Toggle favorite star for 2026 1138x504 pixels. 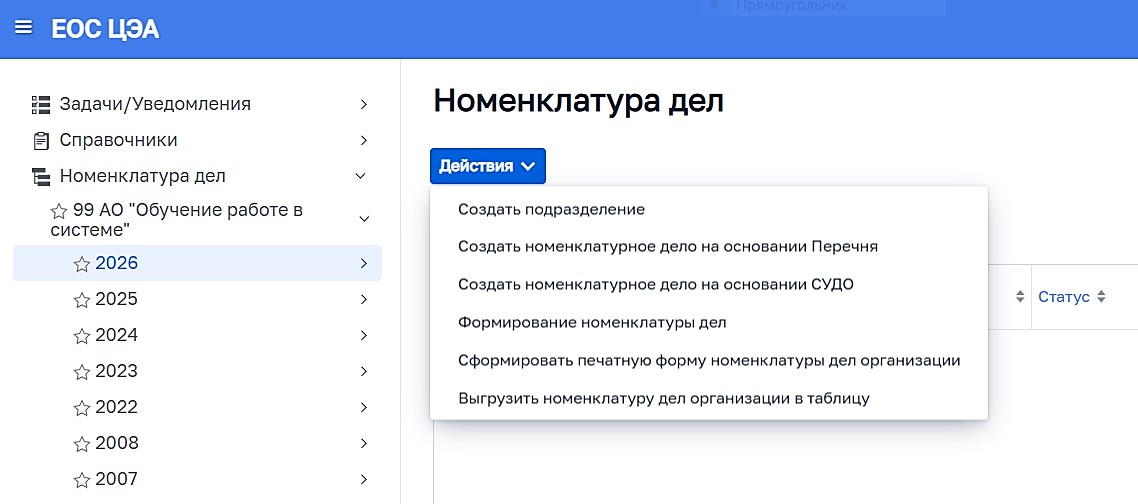point(82,264)
